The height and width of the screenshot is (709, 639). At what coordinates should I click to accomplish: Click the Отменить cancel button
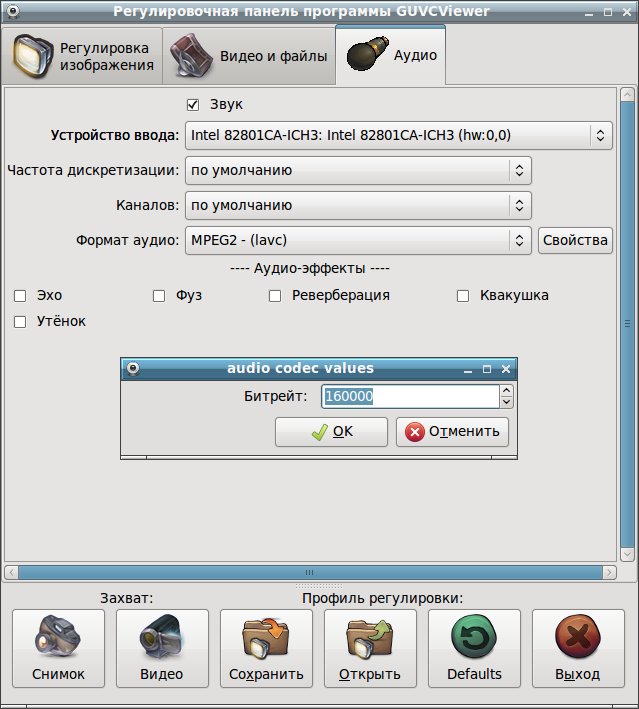coord(452,432)
